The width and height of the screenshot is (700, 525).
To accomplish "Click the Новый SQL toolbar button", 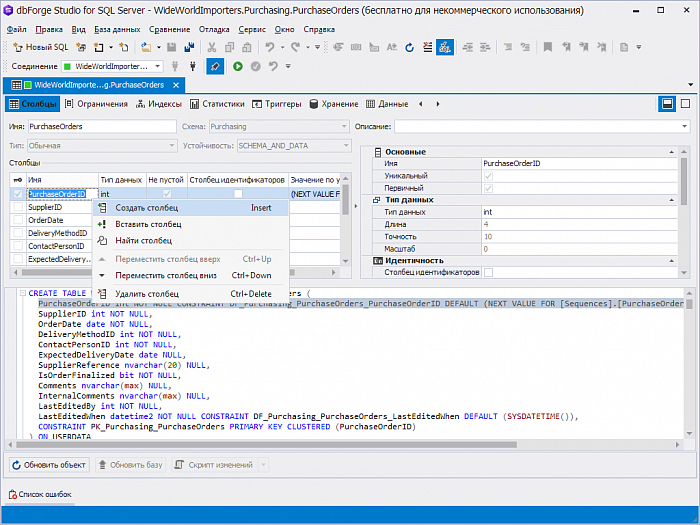I will pos(41,47).
